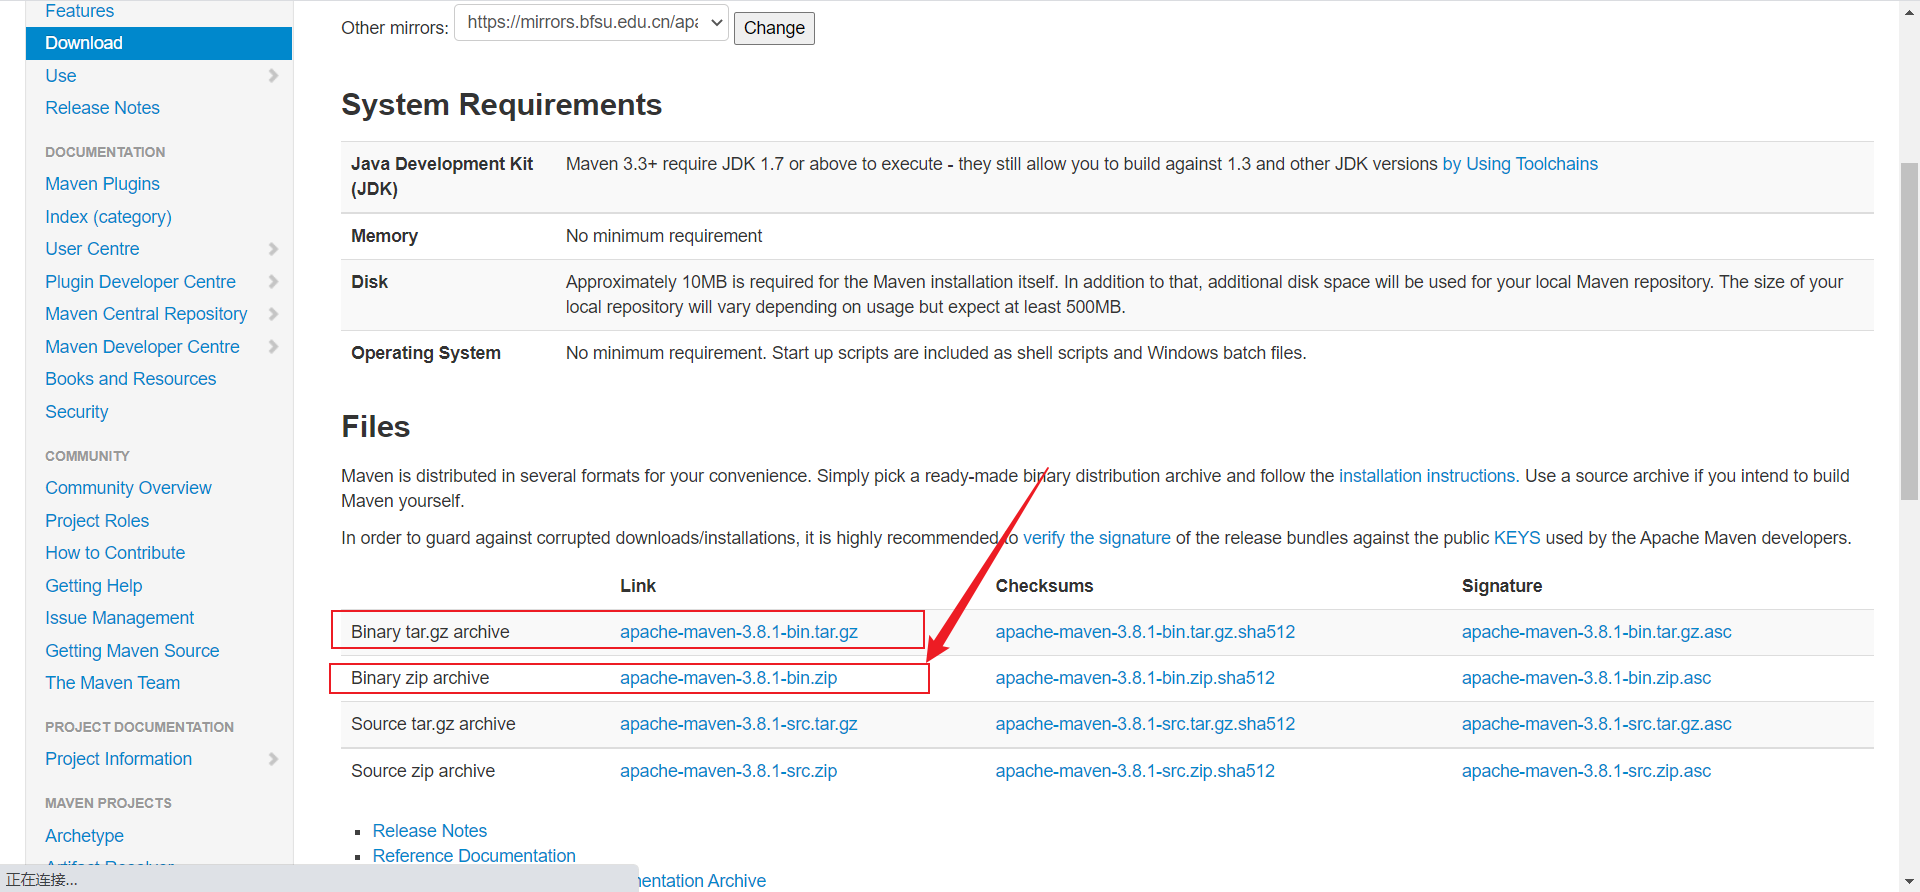The height and width of the screenshot is (892, 1920).
Task: Open the installation instructions link
Action: 1427,476
